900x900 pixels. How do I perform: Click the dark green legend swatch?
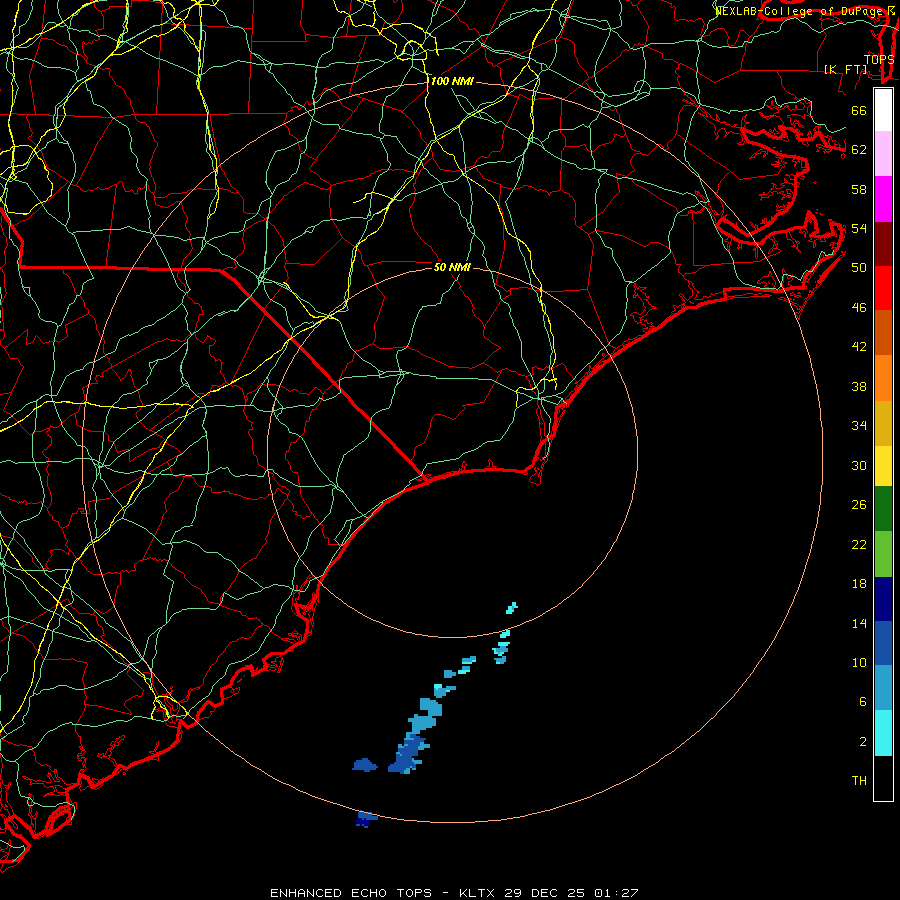[x=883, y=509]
